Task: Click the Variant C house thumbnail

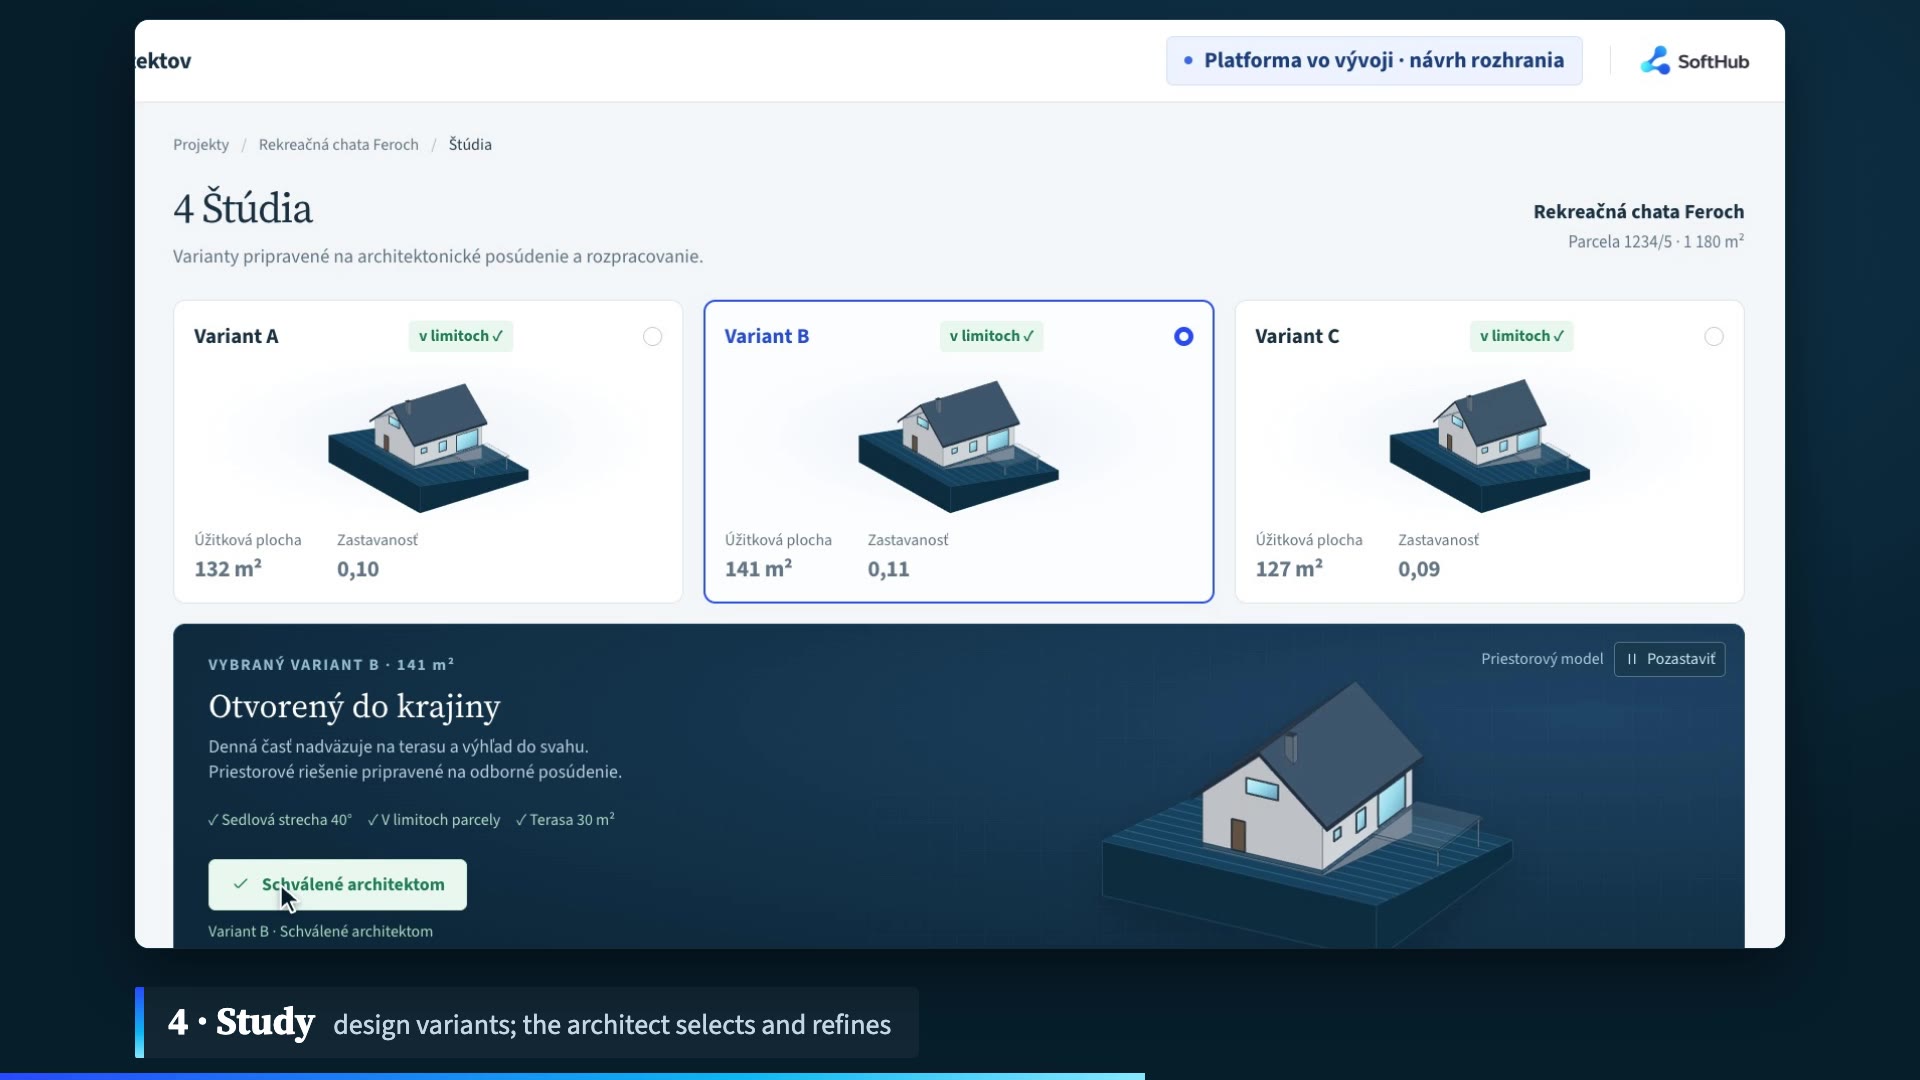Action: click(x=1489, y=446)
